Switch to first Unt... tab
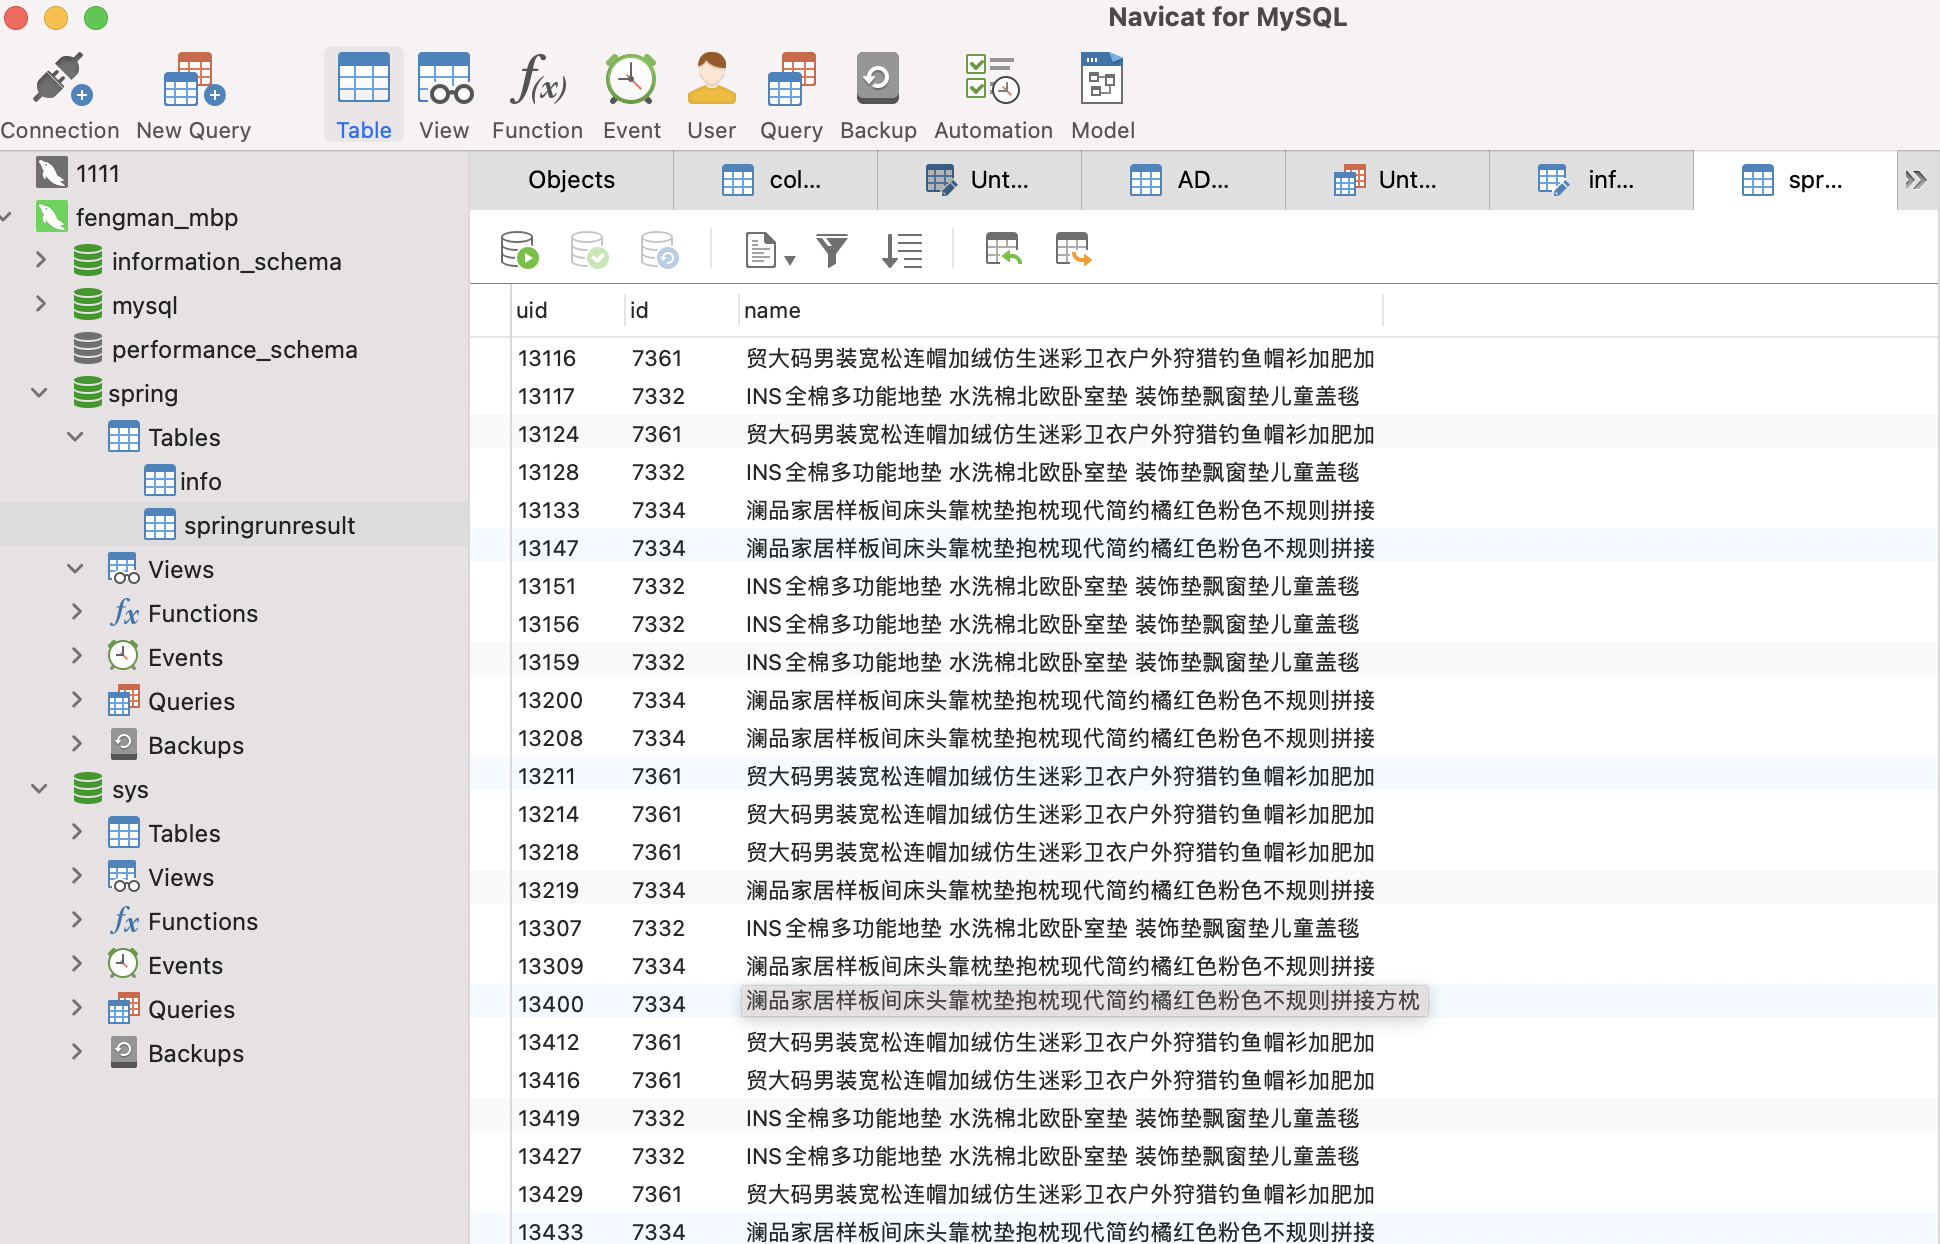Image resolution: width=1940 pixels, height=1244 pixels. point(979,180)
